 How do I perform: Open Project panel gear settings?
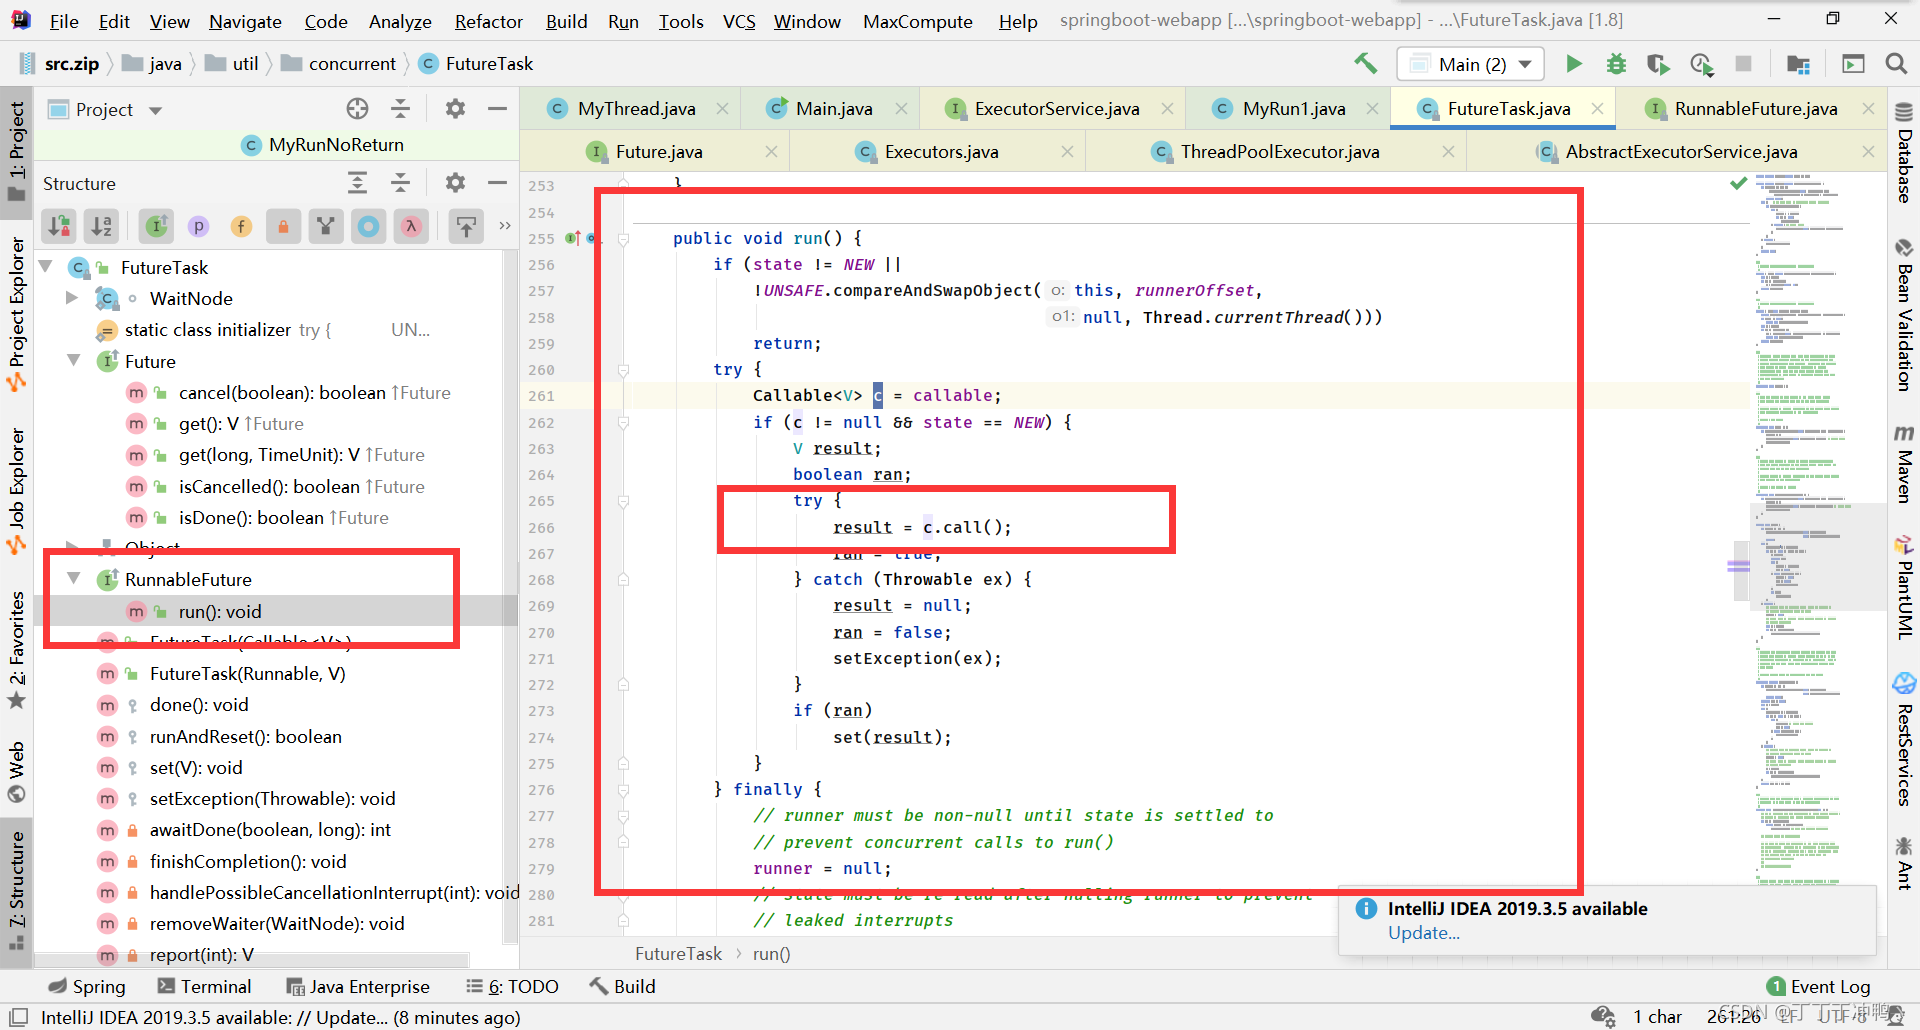point(455,109)
